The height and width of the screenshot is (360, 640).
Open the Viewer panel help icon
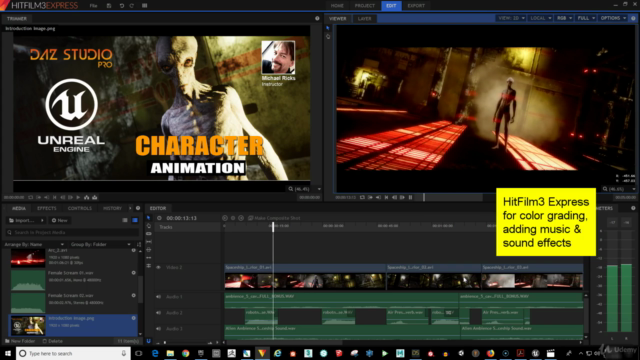click(x=633, y=18)
